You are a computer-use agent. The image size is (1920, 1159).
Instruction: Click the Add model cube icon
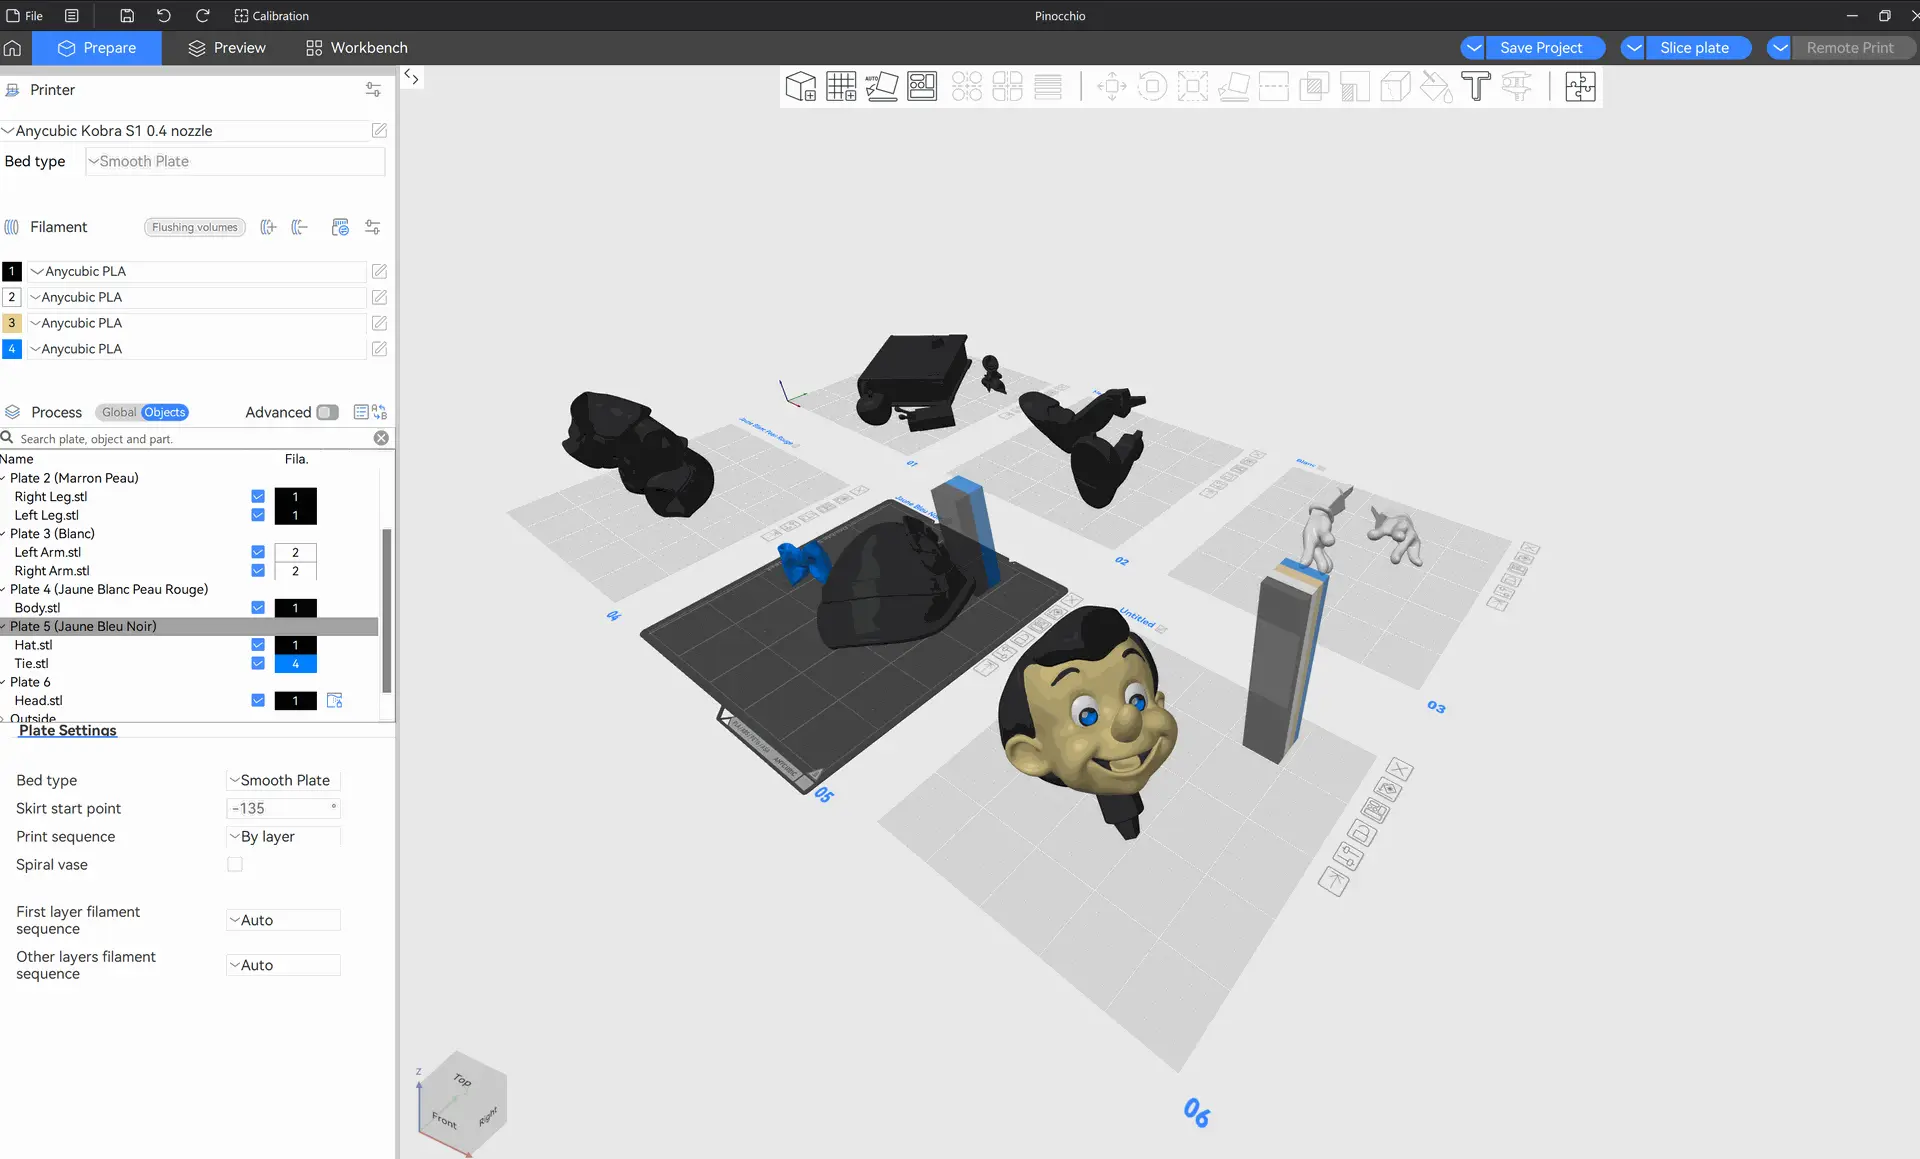tap(800, 87)
